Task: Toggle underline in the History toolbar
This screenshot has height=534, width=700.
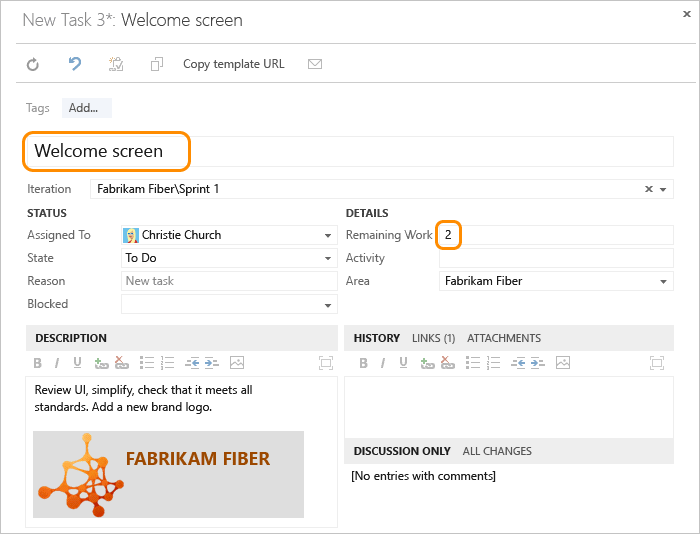Action: 404,363
